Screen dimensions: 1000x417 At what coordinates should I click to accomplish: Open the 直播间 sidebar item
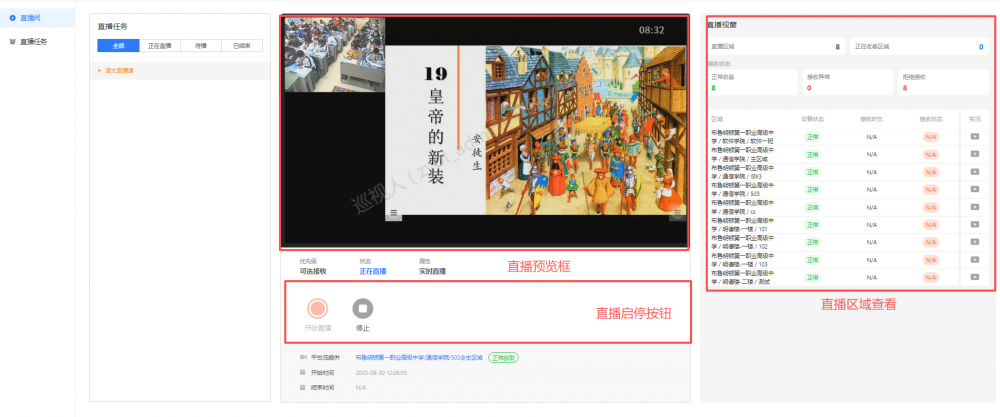[x=34, y=18]
